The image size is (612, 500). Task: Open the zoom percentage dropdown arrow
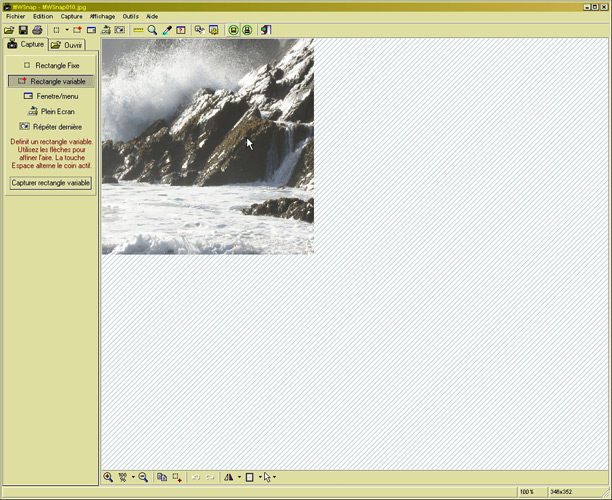(132, 478)
